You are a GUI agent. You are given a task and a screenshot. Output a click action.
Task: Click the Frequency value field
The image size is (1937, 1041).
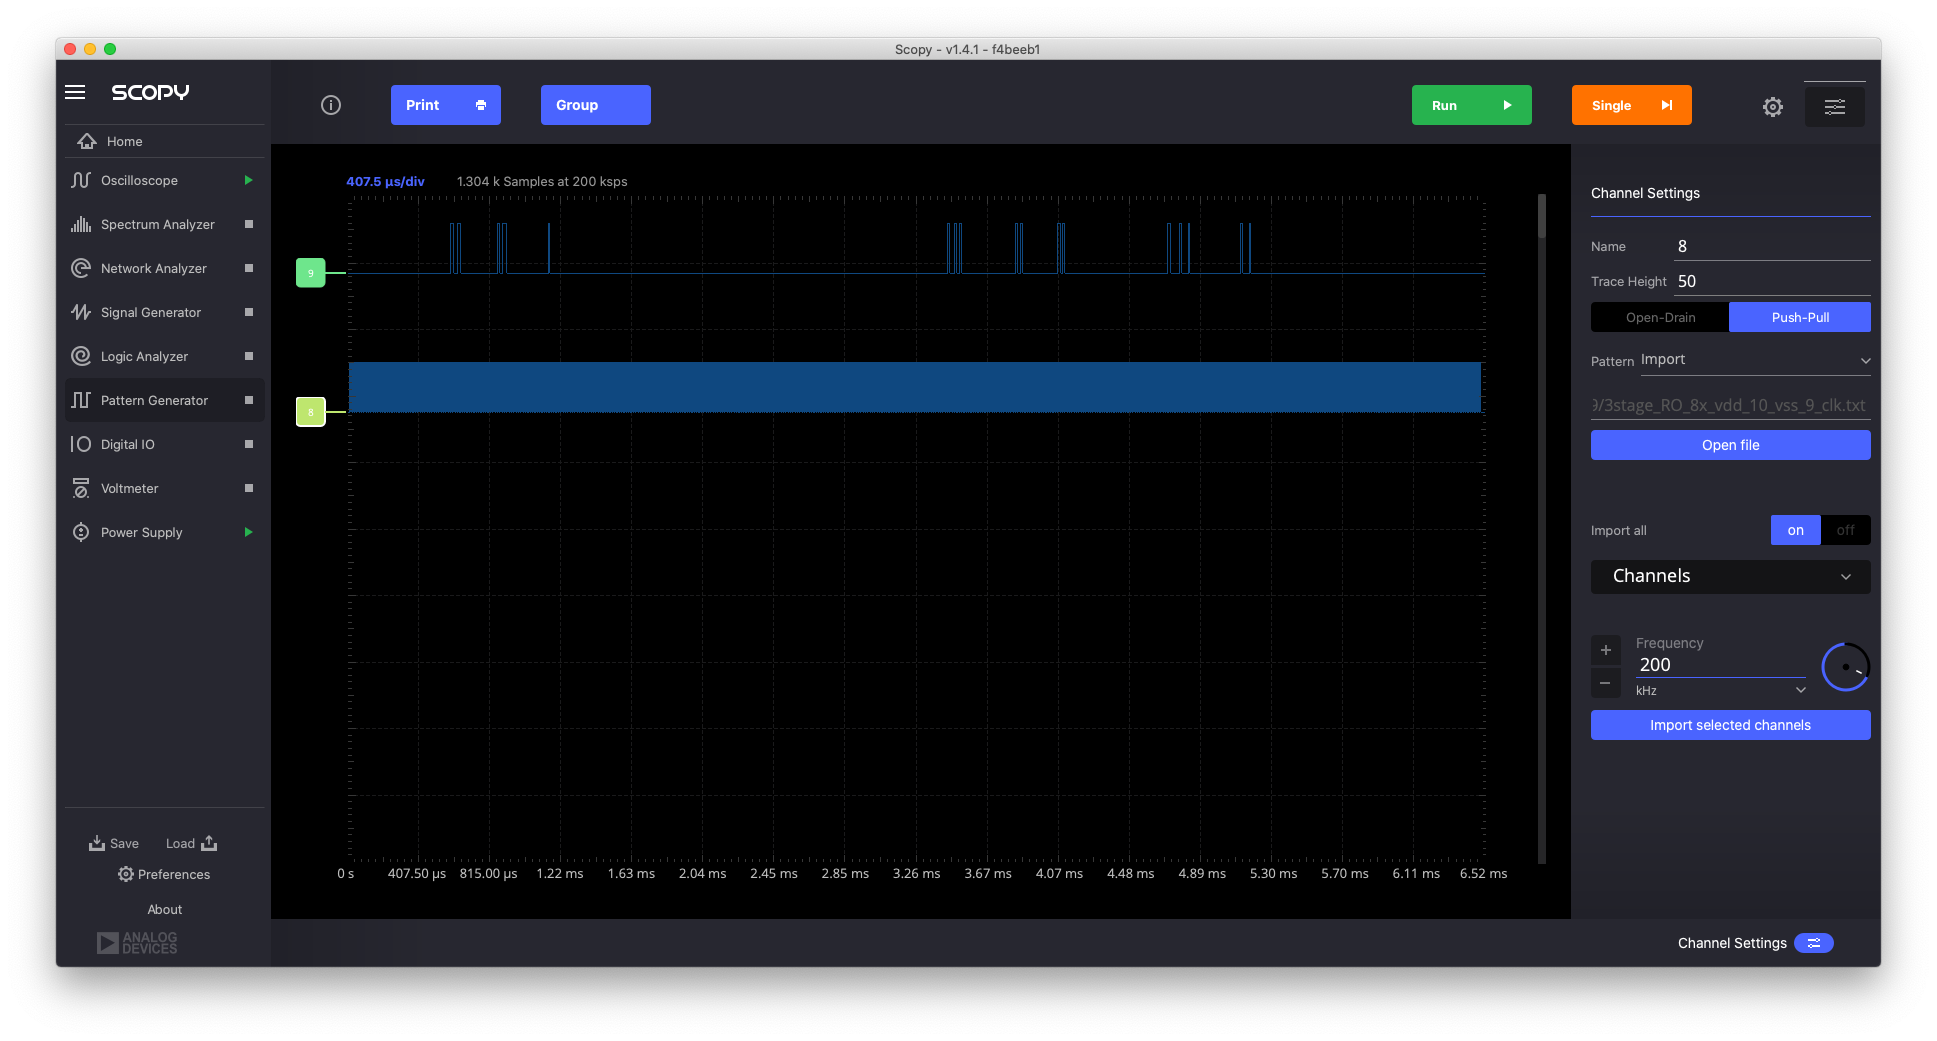pyautogui.click(x=1721, y=665)
